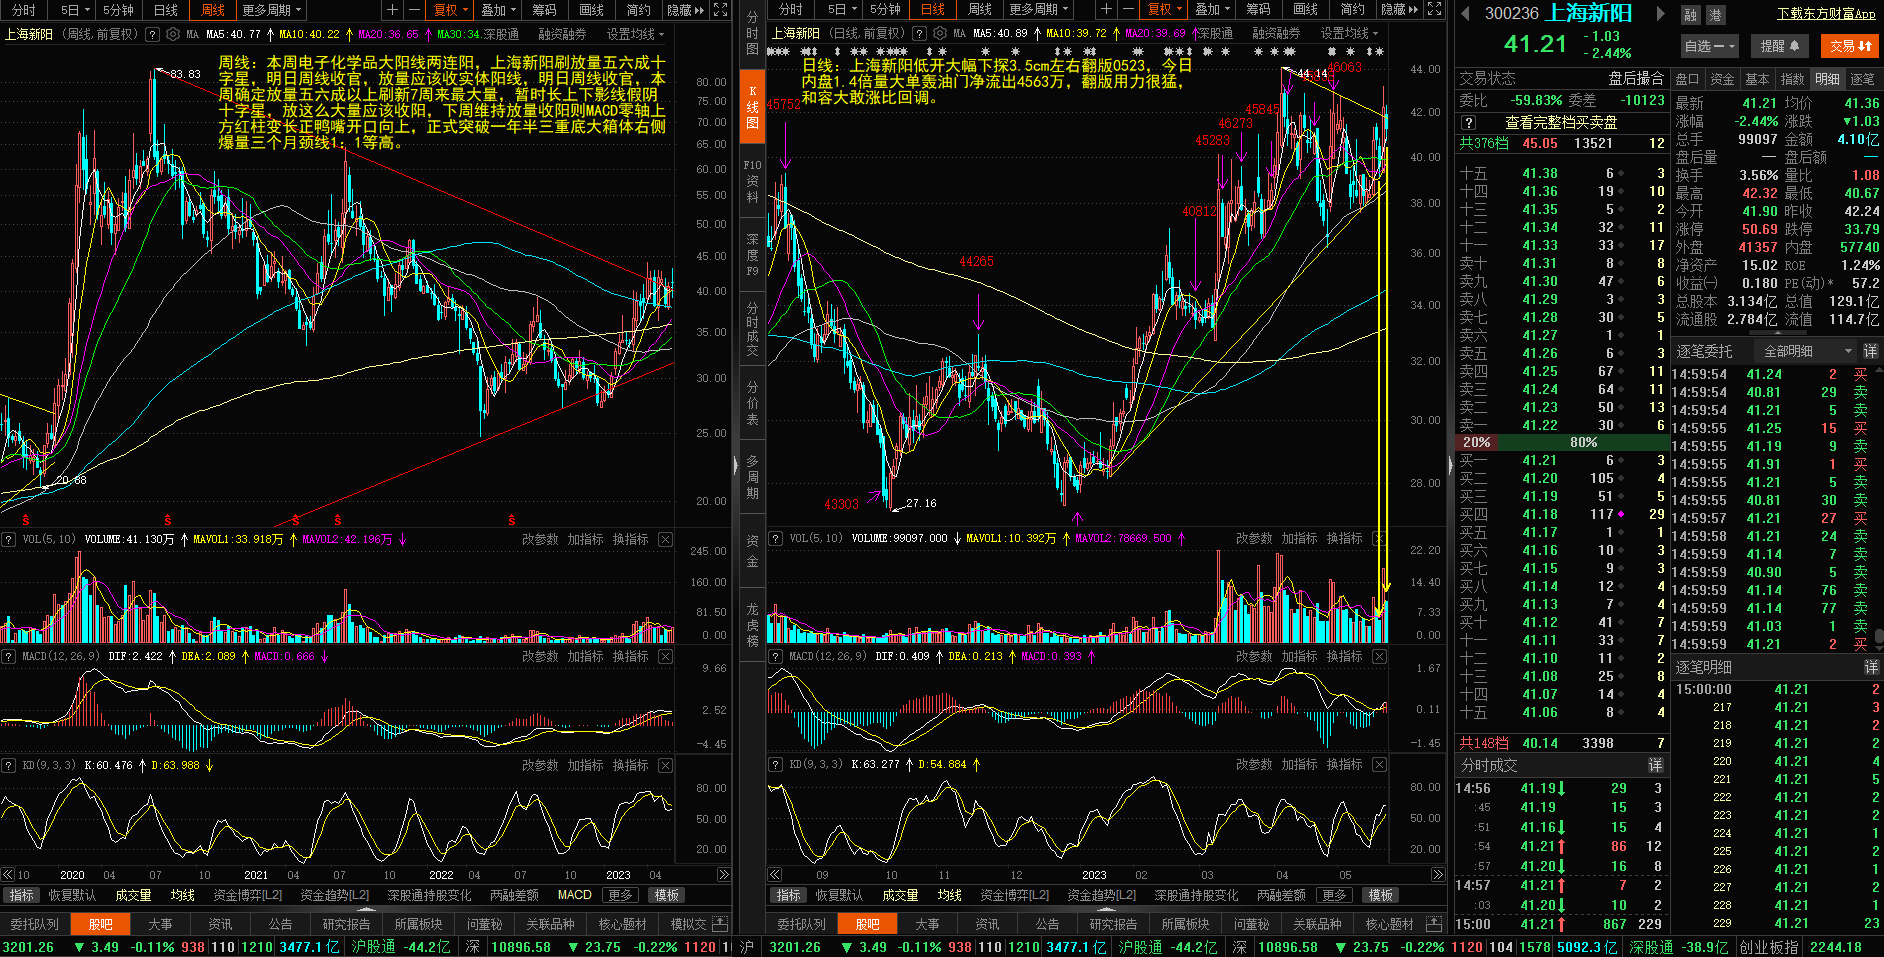Open left chart 更多周期 dropdown
This screenshot has width=1884, height=957.
coord(272,10)
